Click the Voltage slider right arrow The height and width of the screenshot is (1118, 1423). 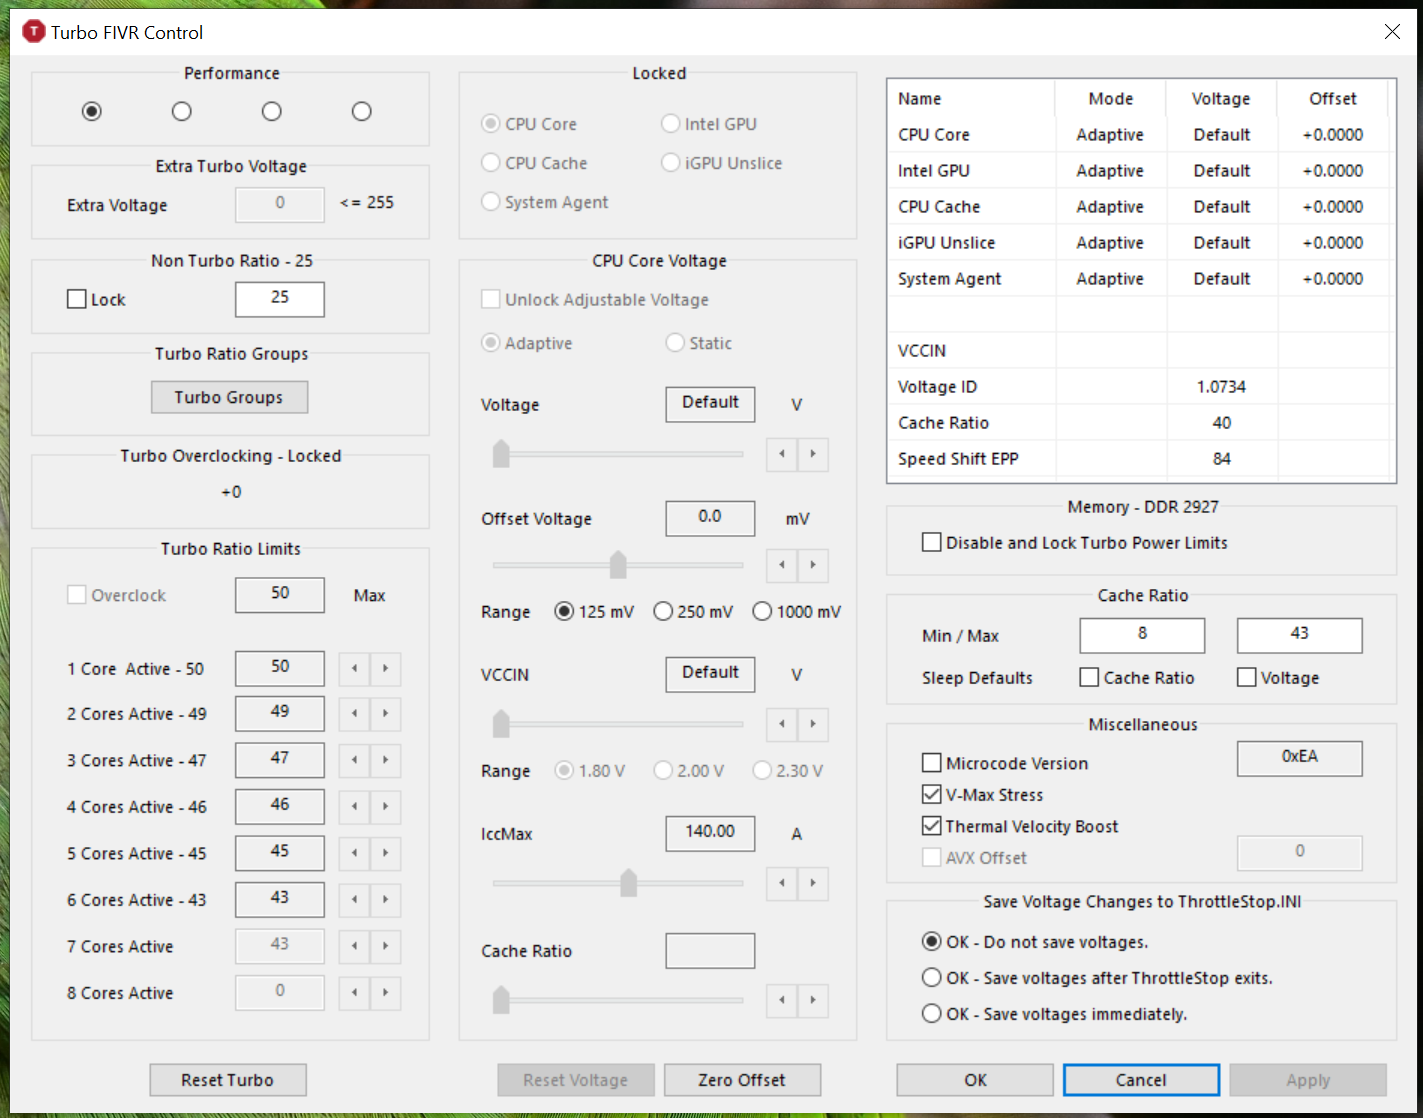tap(813, 454)
